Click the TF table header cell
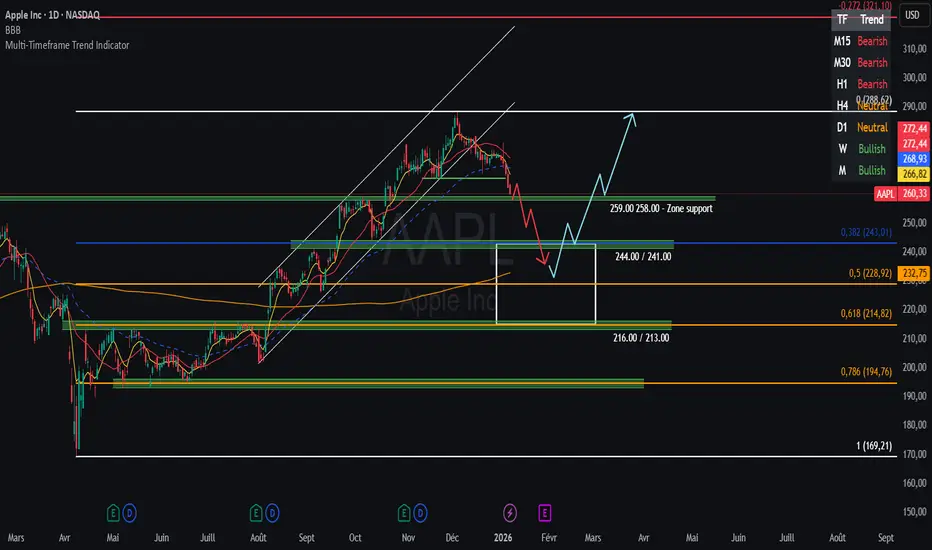This screenshot has height=550, width=932. 842,20
